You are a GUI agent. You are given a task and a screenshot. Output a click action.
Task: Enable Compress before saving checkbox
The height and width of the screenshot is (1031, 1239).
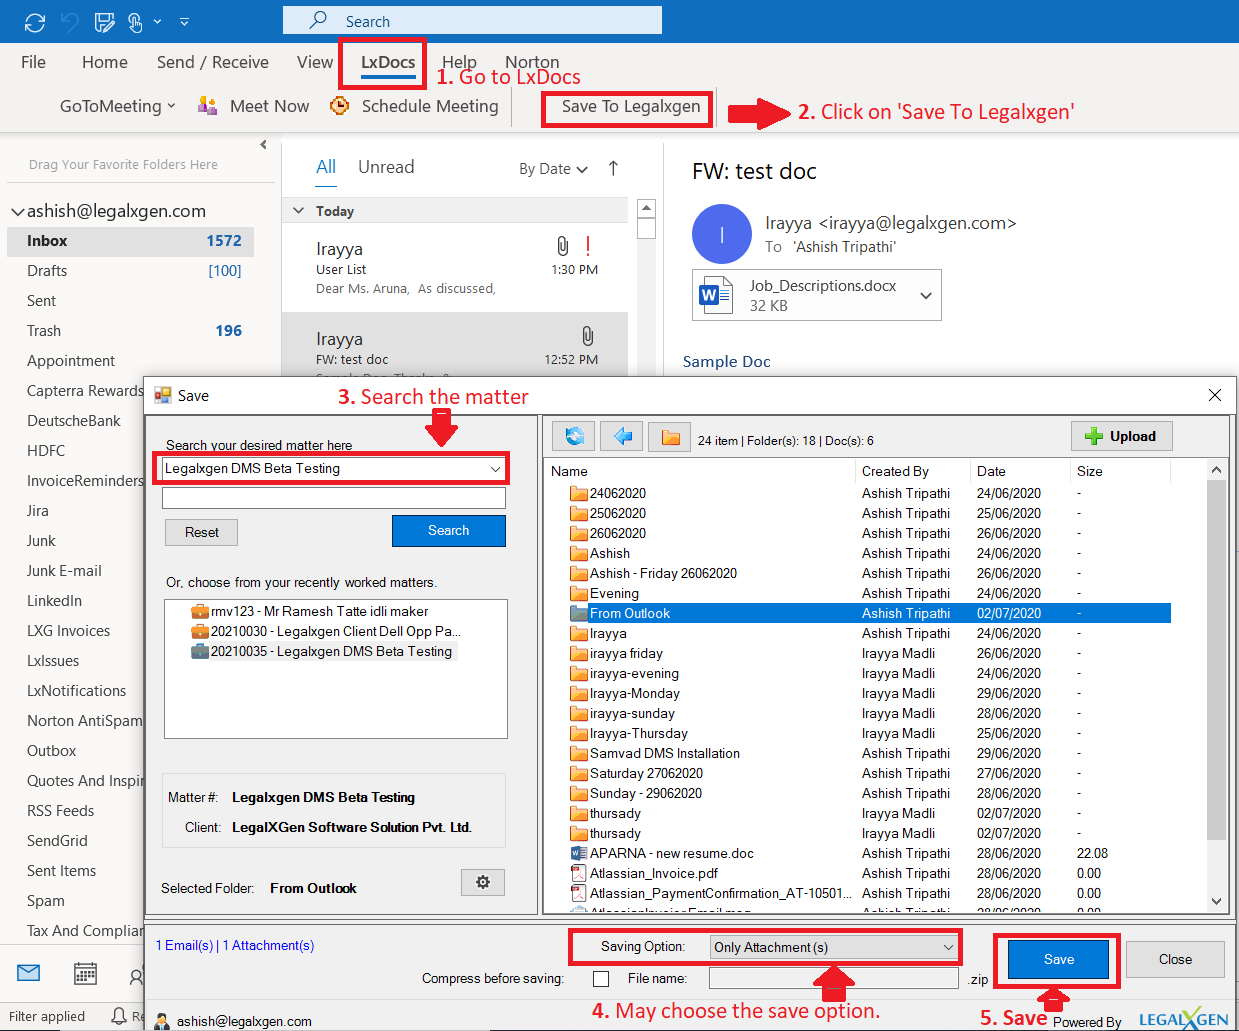tap(601, 979)
